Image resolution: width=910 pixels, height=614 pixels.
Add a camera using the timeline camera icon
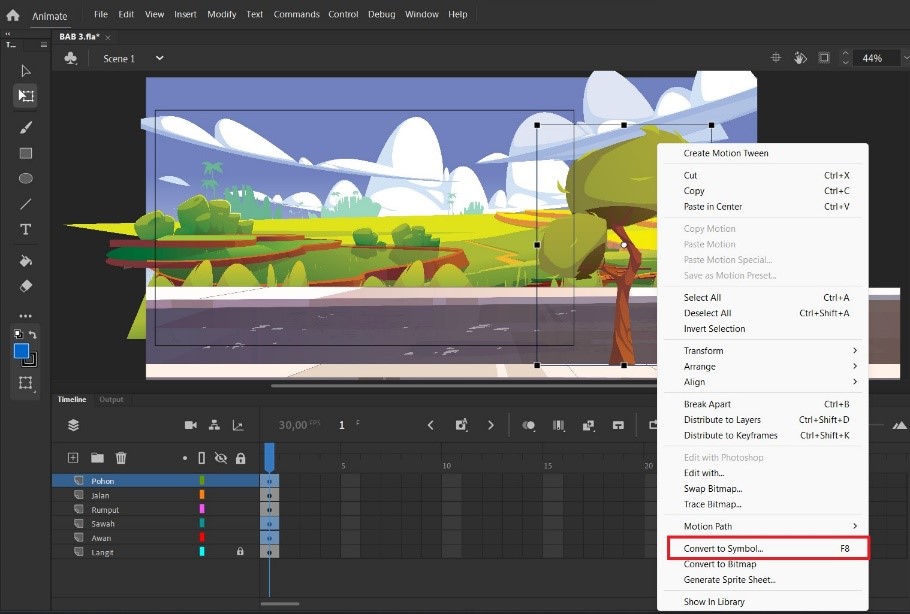click(190, 425)
